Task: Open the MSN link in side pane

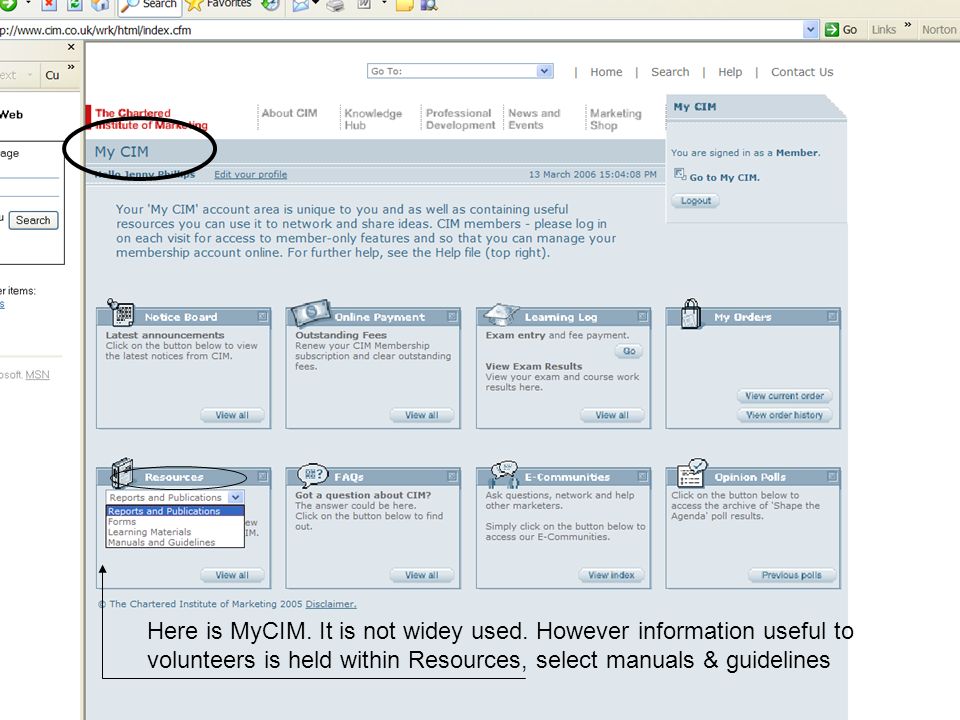Action: 37,375
